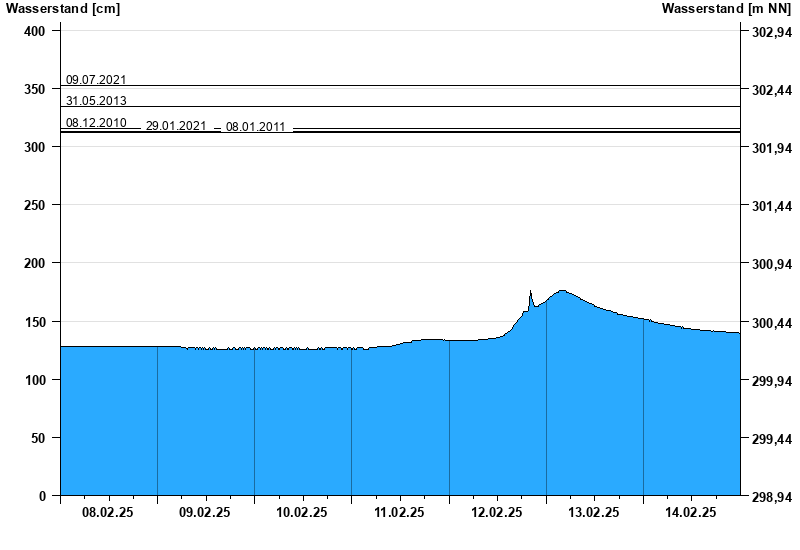Click the 09.02.25 date label

205,512
